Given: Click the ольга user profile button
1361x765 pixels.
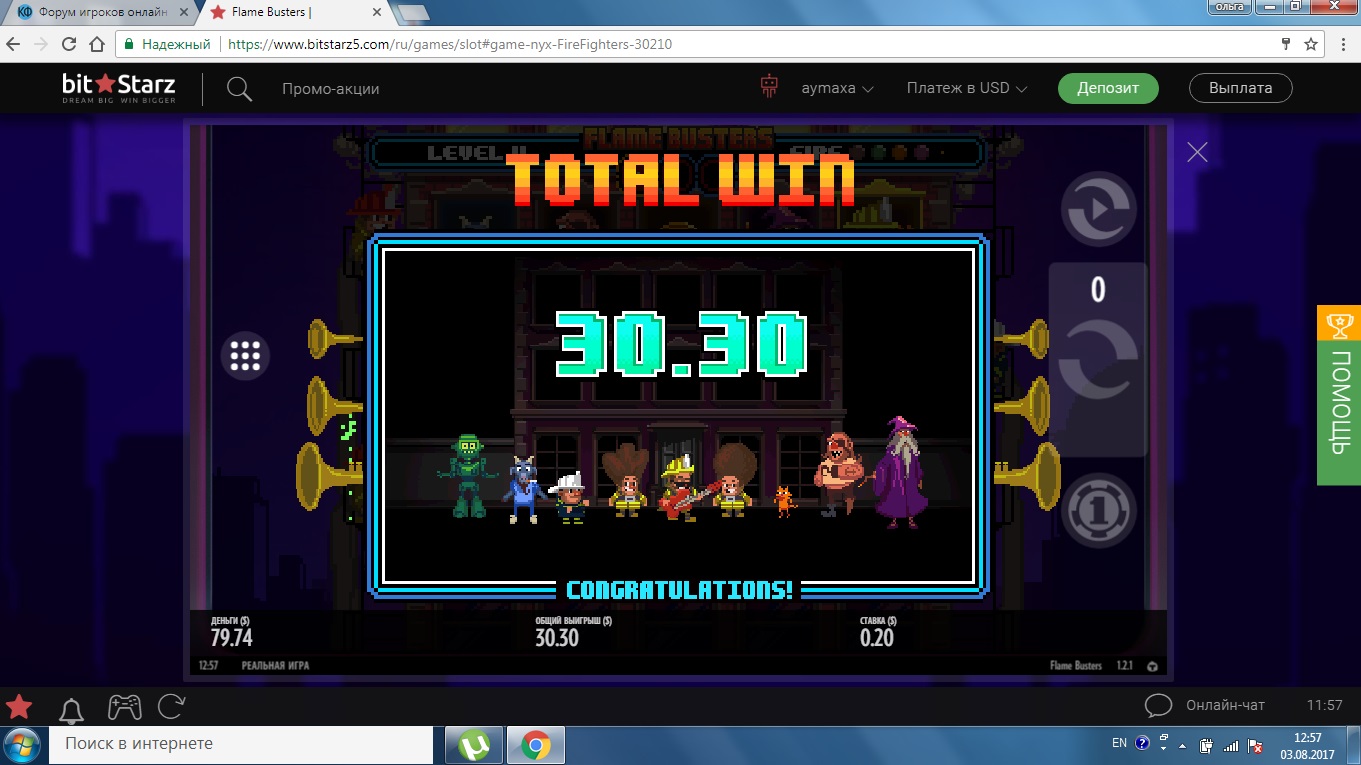Looking at the screenshot, I should click(1228, 7).
